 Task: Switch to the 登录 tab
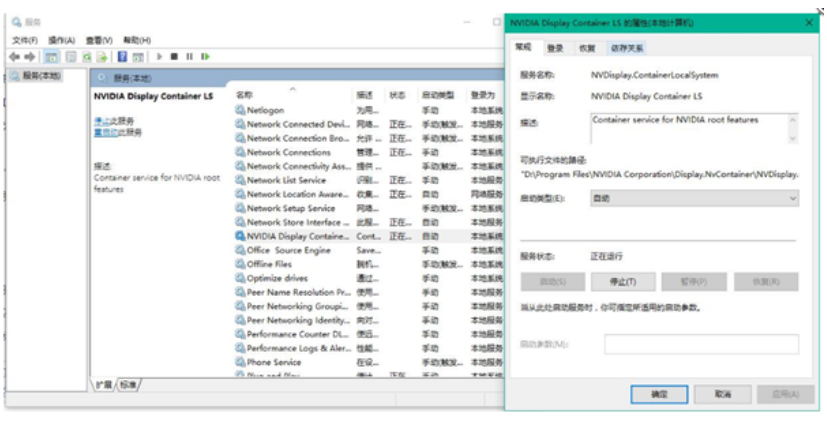pos(555,48)
